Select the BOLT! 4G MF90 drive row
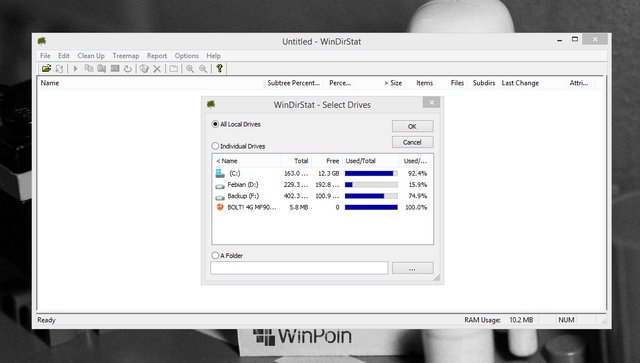 (321, 207)
